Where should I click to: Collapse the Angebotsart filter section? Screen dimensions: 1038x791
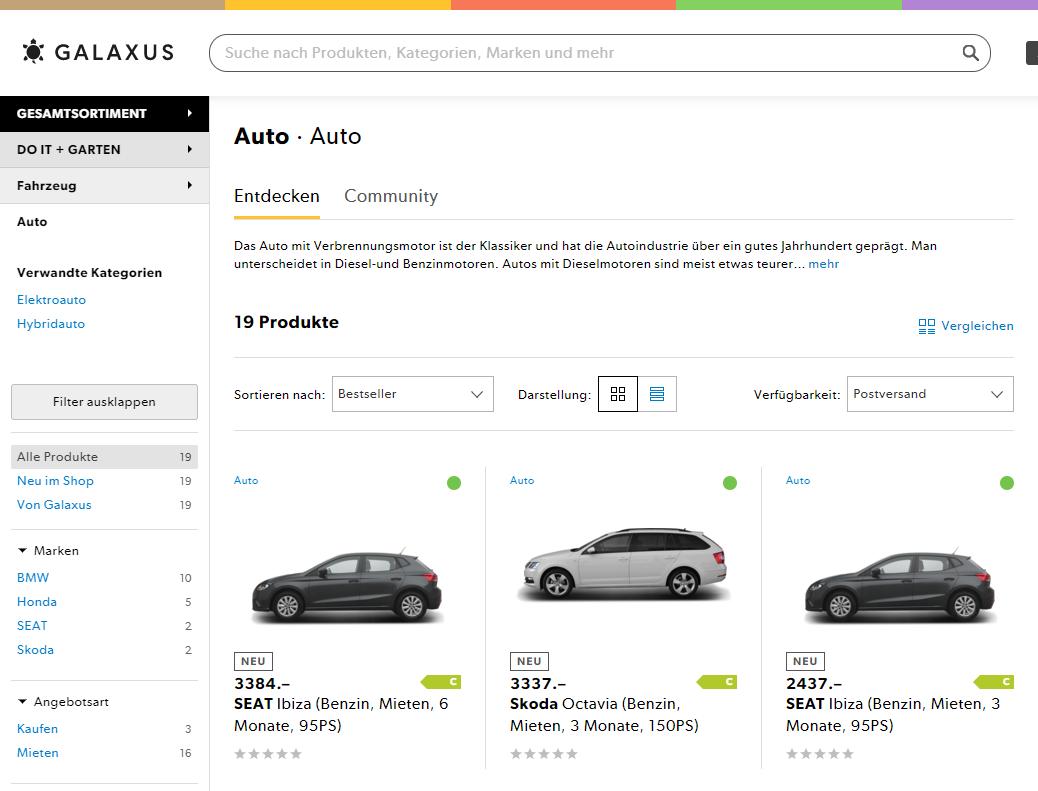pyautogui.click(x=23, y=702)
